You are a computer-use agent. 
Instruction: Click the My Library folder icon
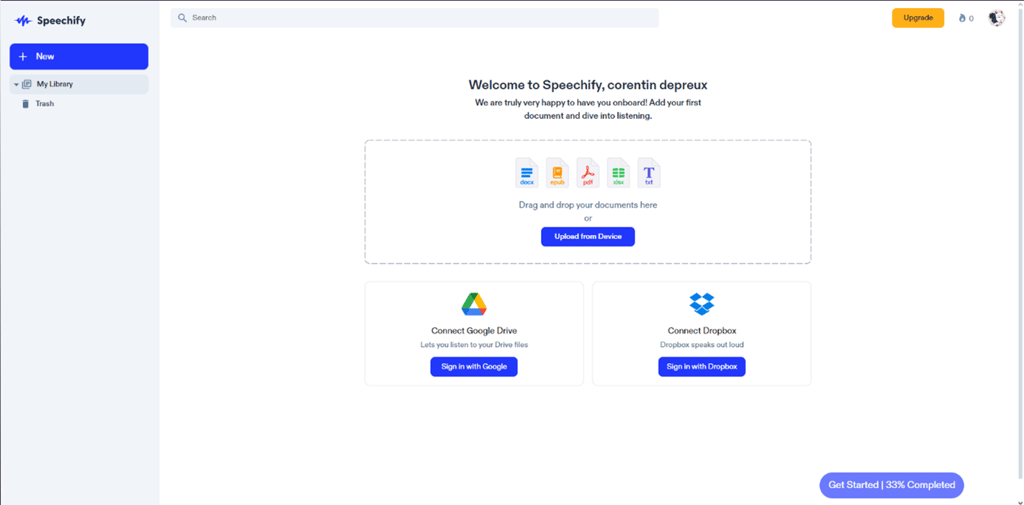pyautogui.click(x=27, y=84)
